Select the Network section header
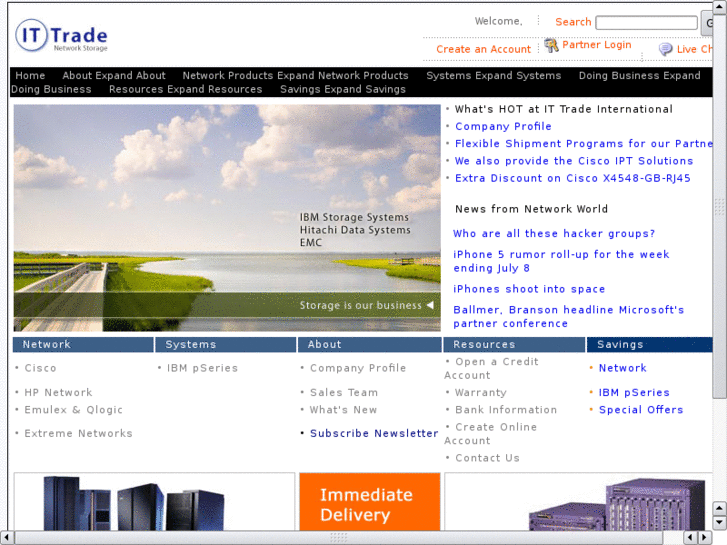This screenshot has width=727, height=545. [x=83, y=345]
